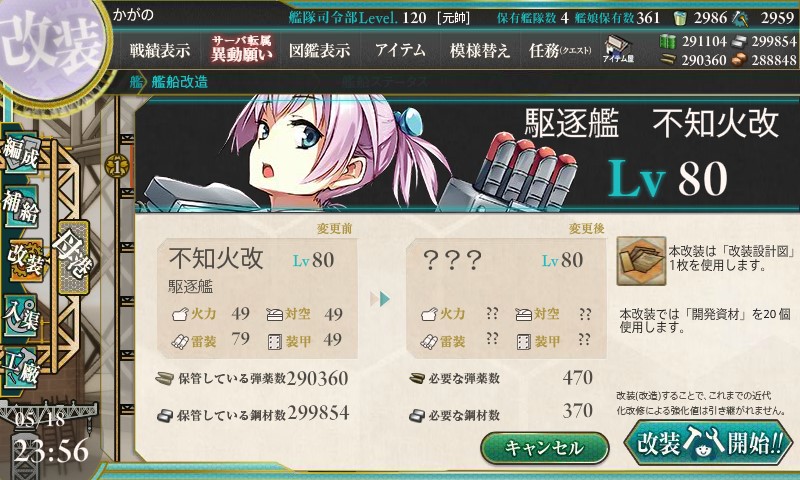Open the アイテム屋 item shop icon
The width and height of the screenshot is (800, 480).
618,49
